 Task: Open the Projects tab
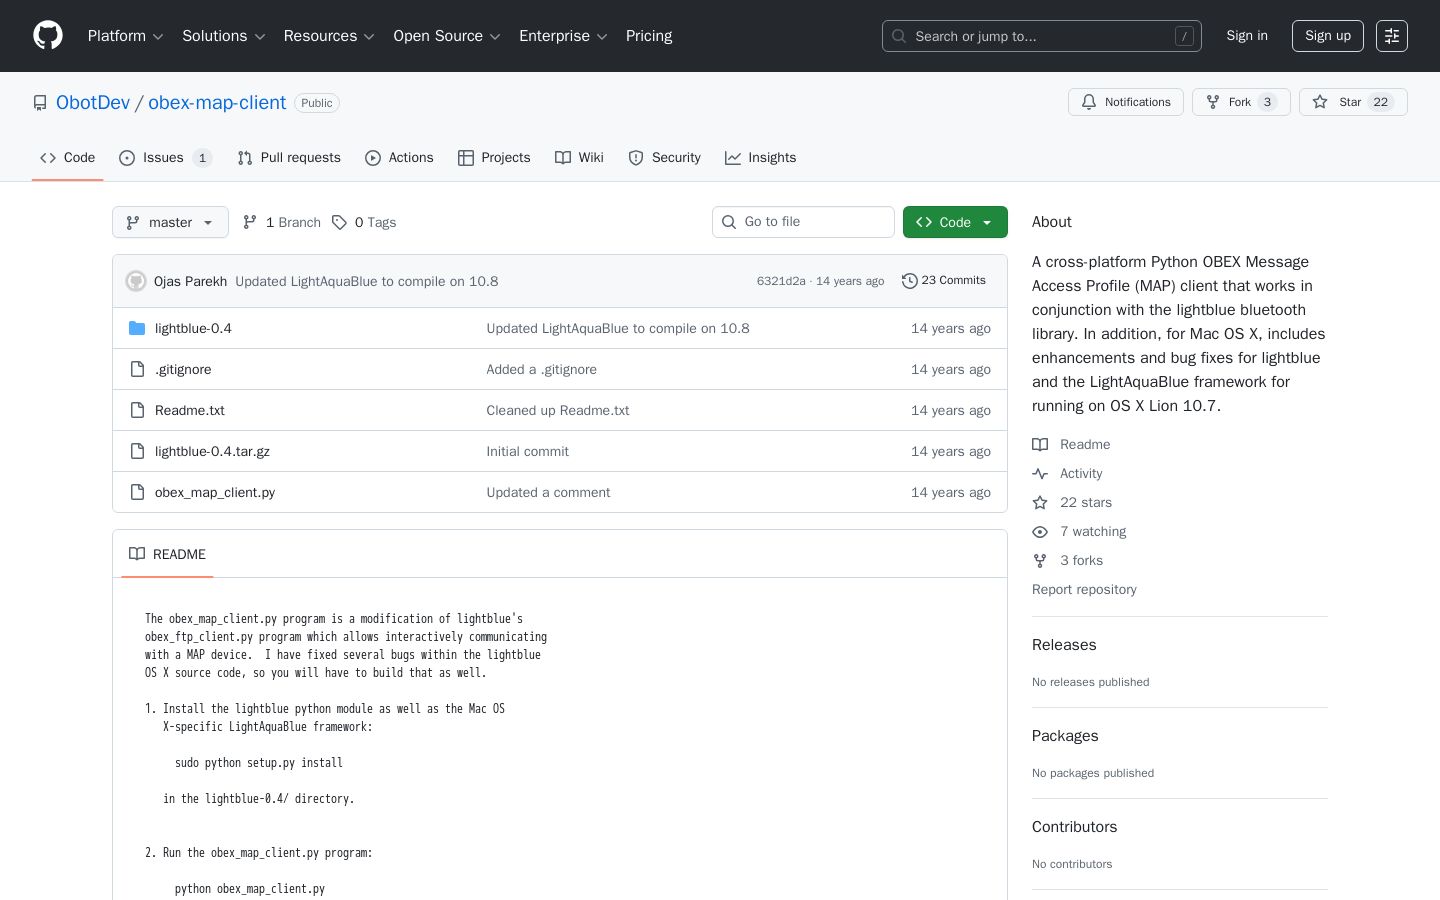coord(494,158)
